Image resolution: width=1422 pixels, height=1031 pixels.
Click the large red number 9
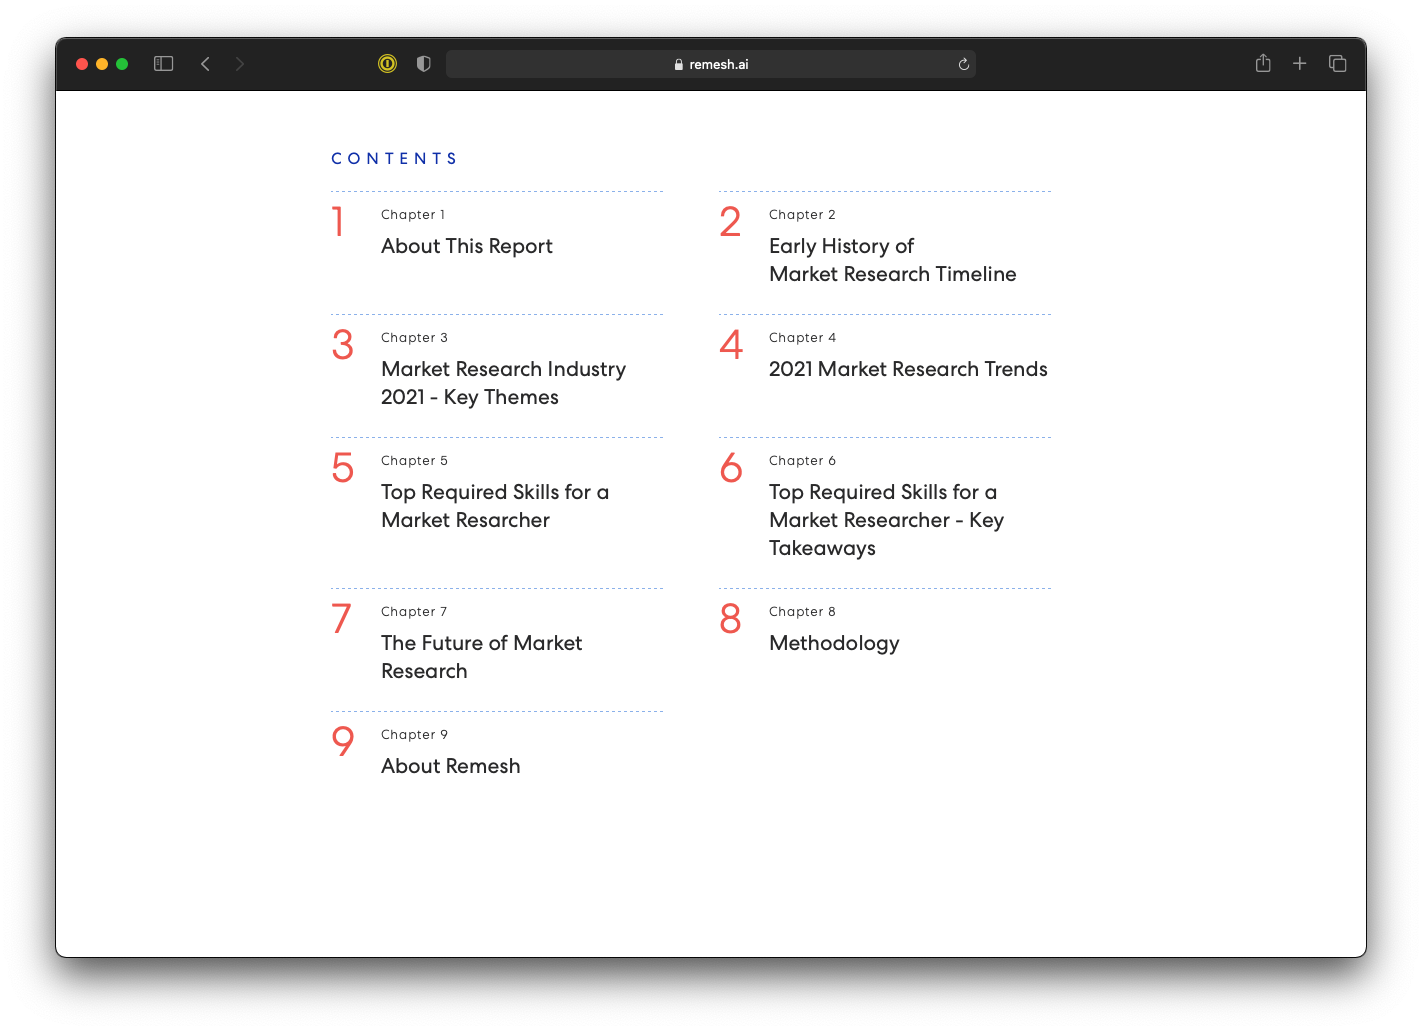tap(342, 742)
